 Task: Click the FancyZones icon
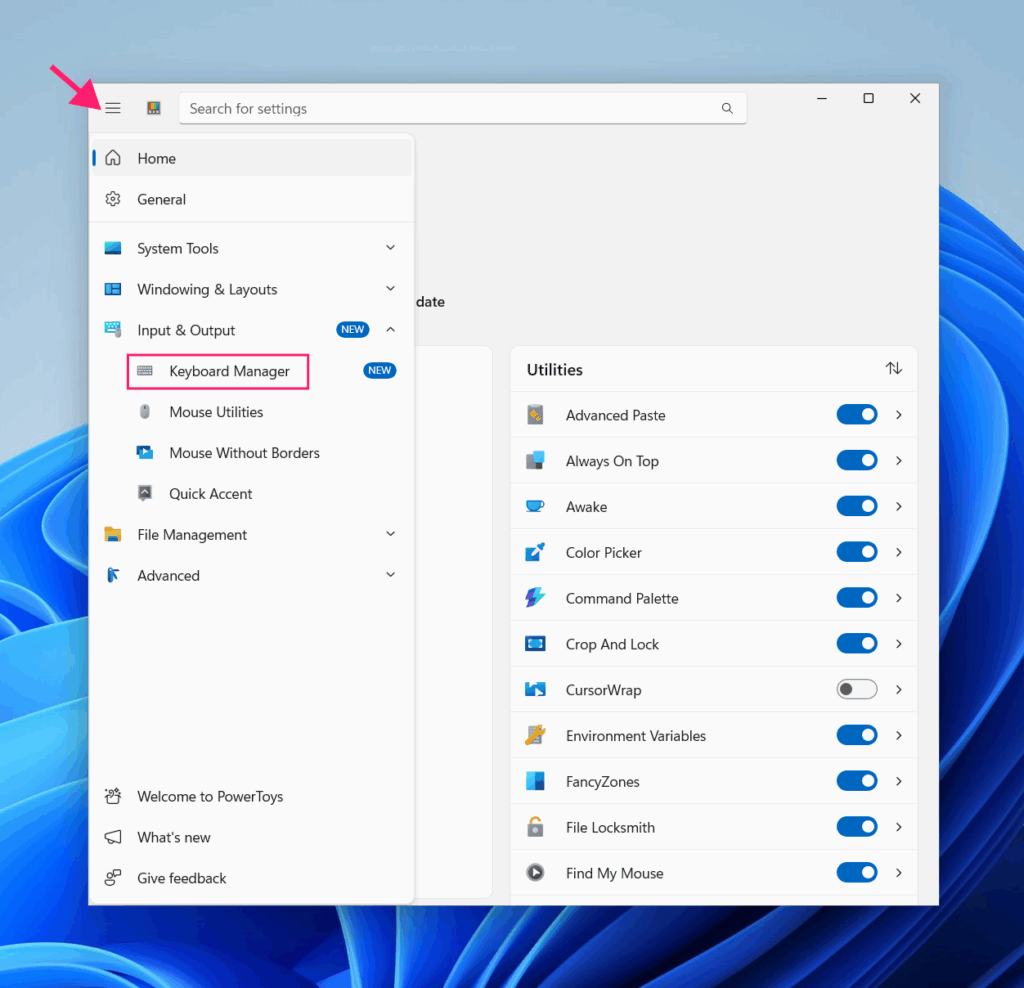(x=536, y=781)
